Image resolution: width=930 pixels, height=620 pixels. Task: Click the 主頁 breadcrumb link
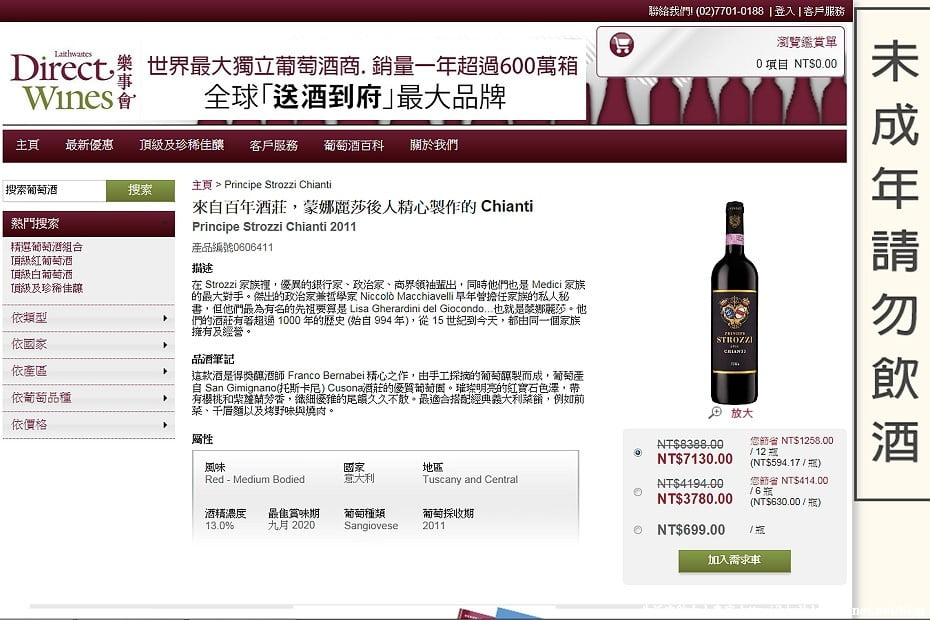202,185
